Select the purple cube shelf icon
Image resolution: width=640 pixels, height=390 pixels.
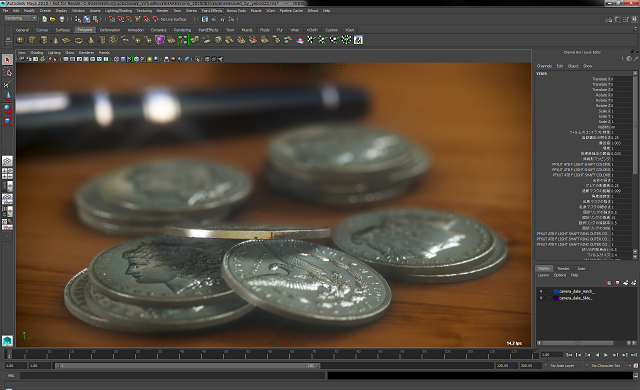click(x=160, y=40)
